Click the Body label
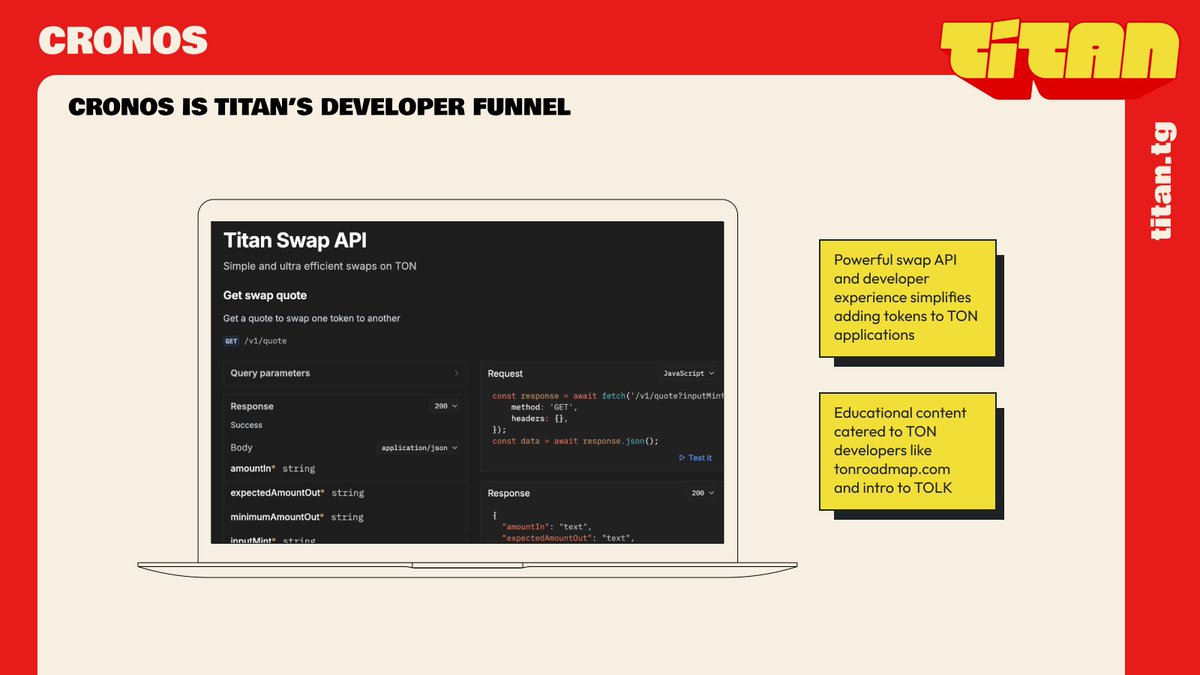Viewport: 1200px width, 675px height. click(x=241, y=448)
